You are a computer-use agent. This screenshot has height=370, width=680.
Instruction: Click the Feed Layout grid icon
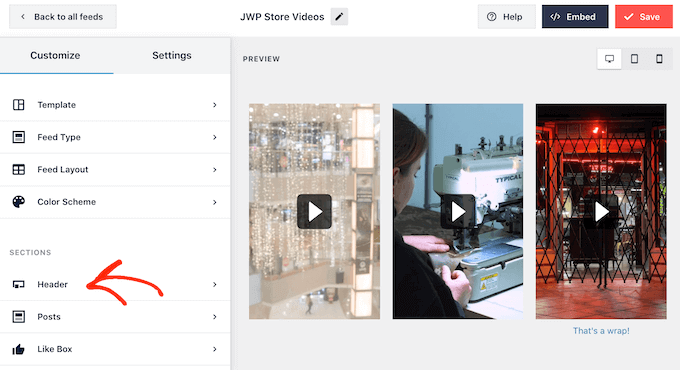pyautogui.click(x=19, y=170)
